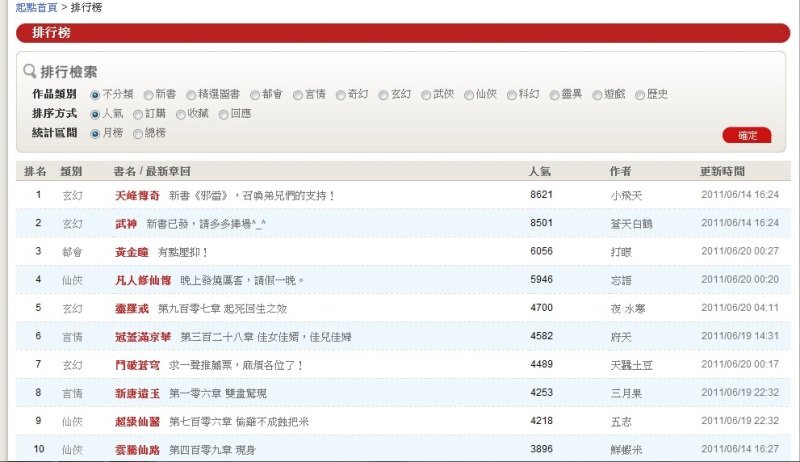800x462 pixels.
Task: Select the 遊戲 category radio button
Action: 597,95
